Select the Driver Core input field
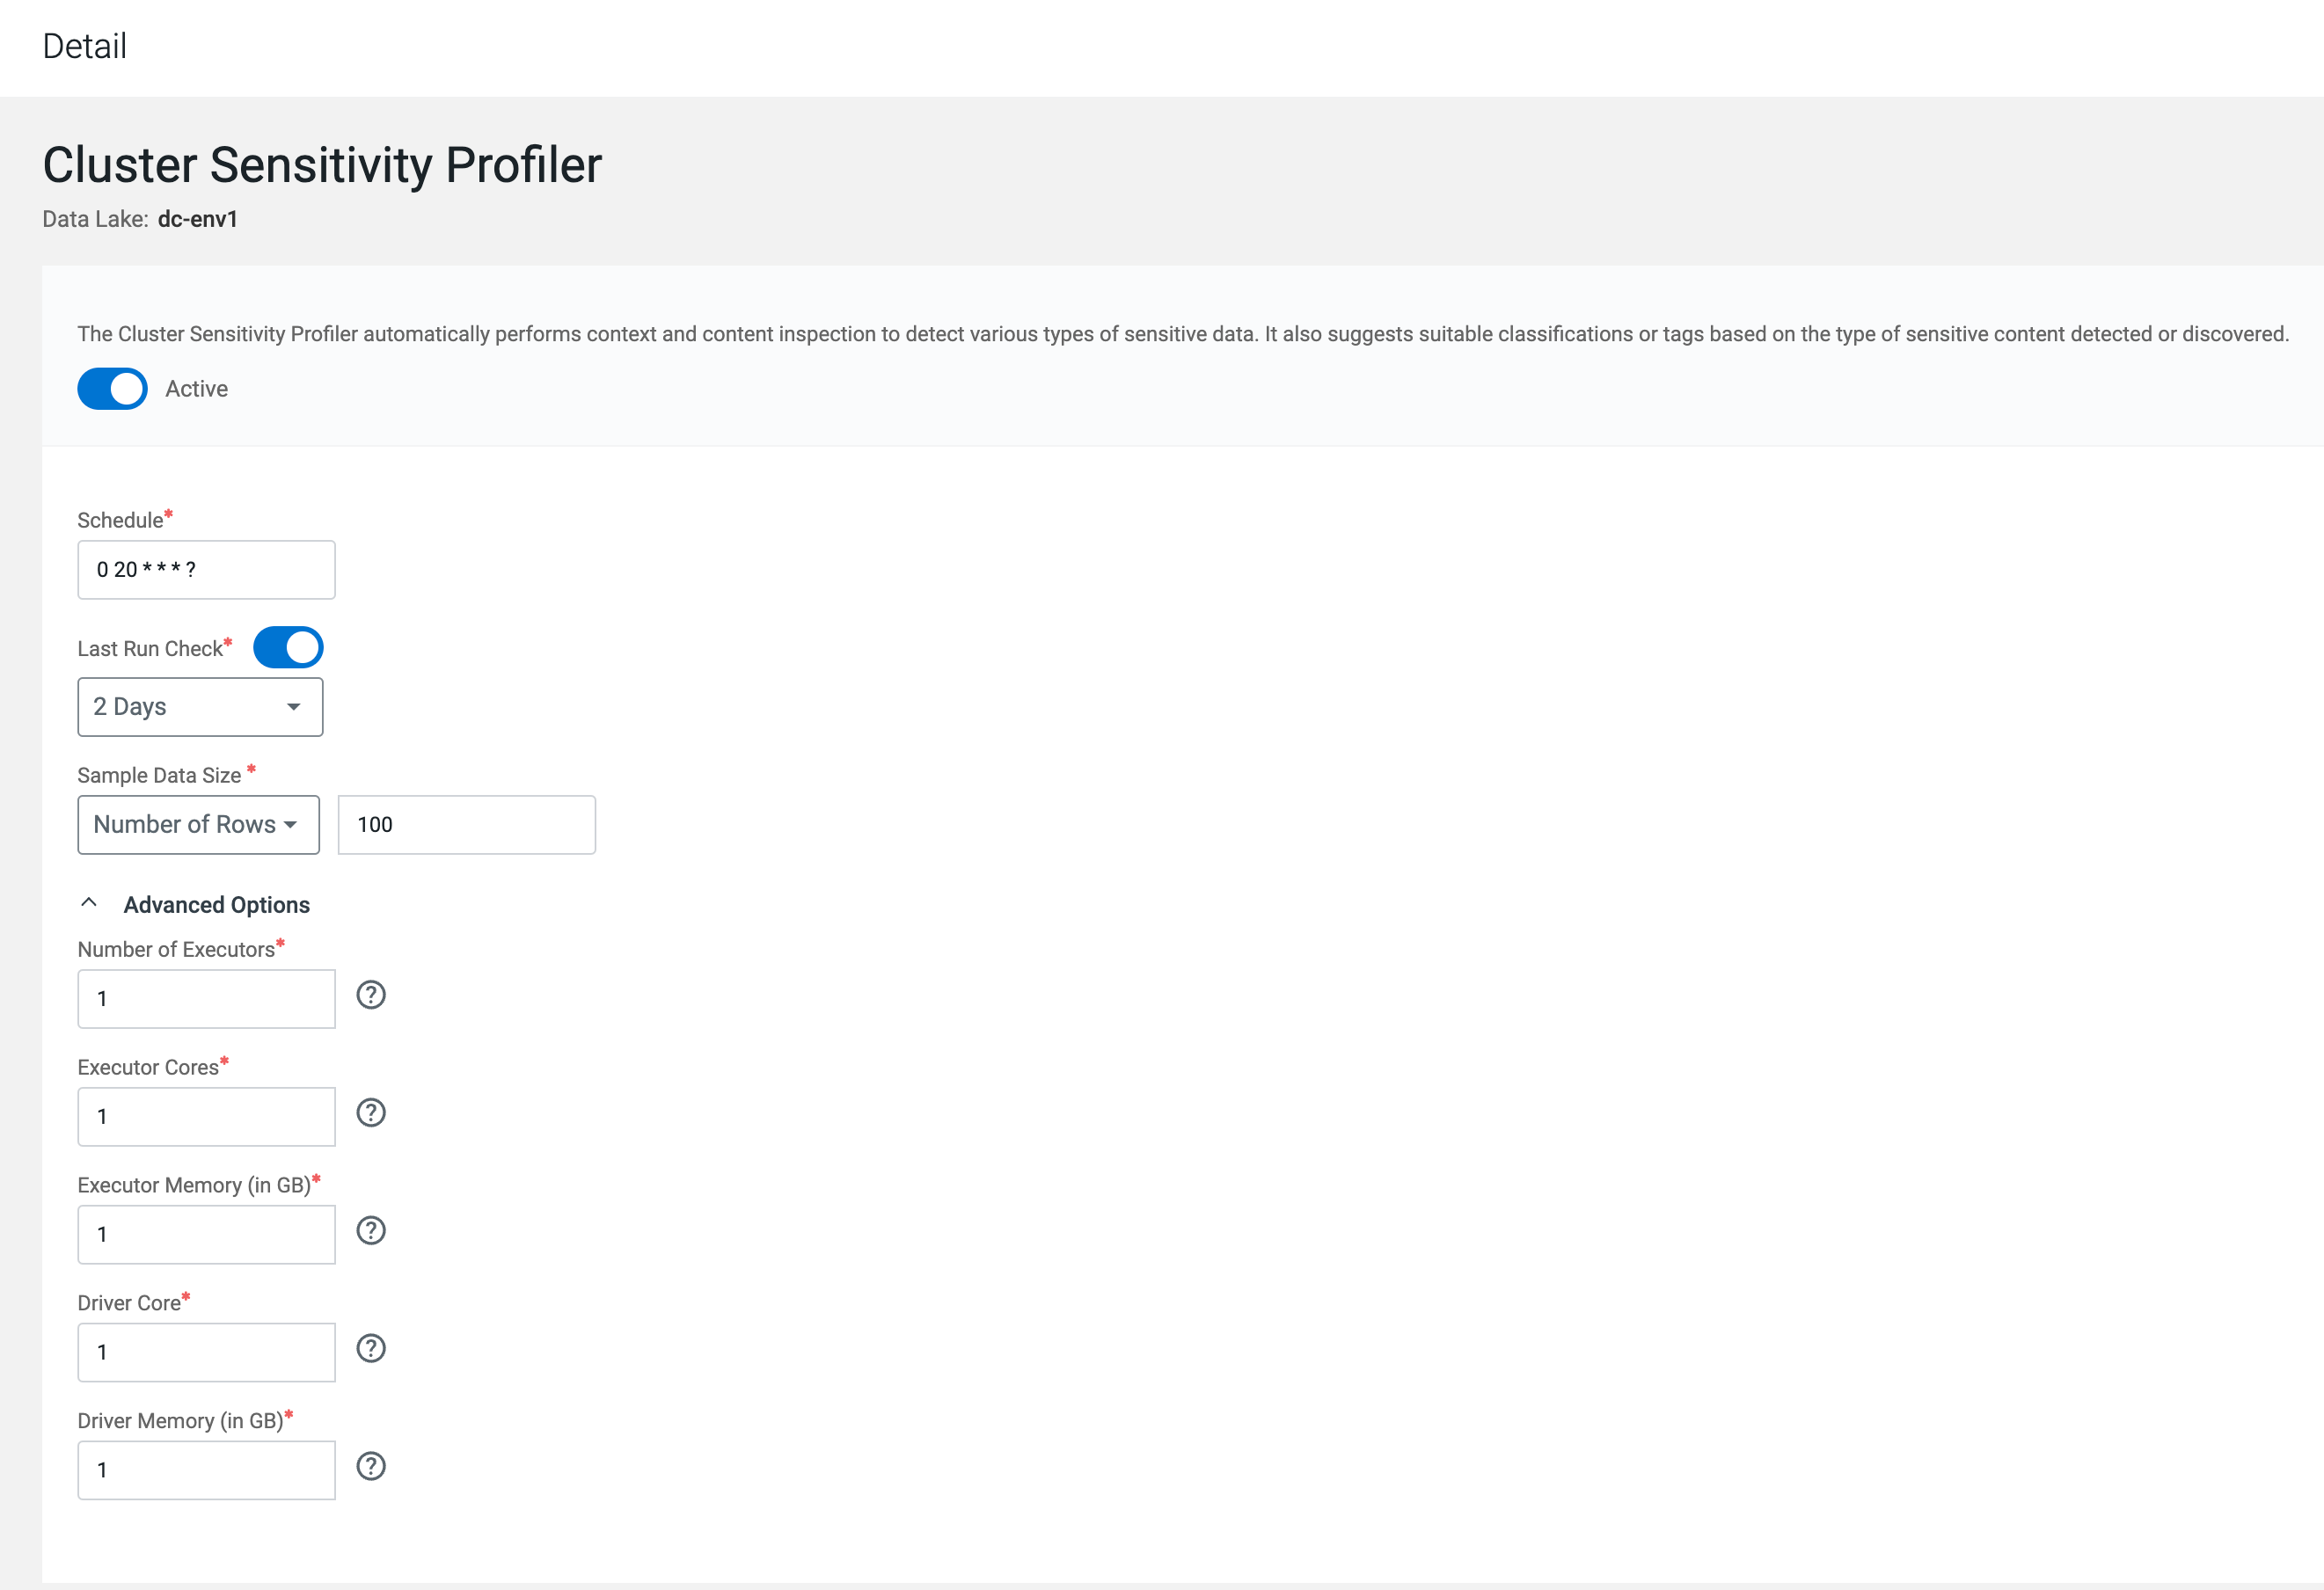Screen dimensions: 2324x1590 (206, 1353)
